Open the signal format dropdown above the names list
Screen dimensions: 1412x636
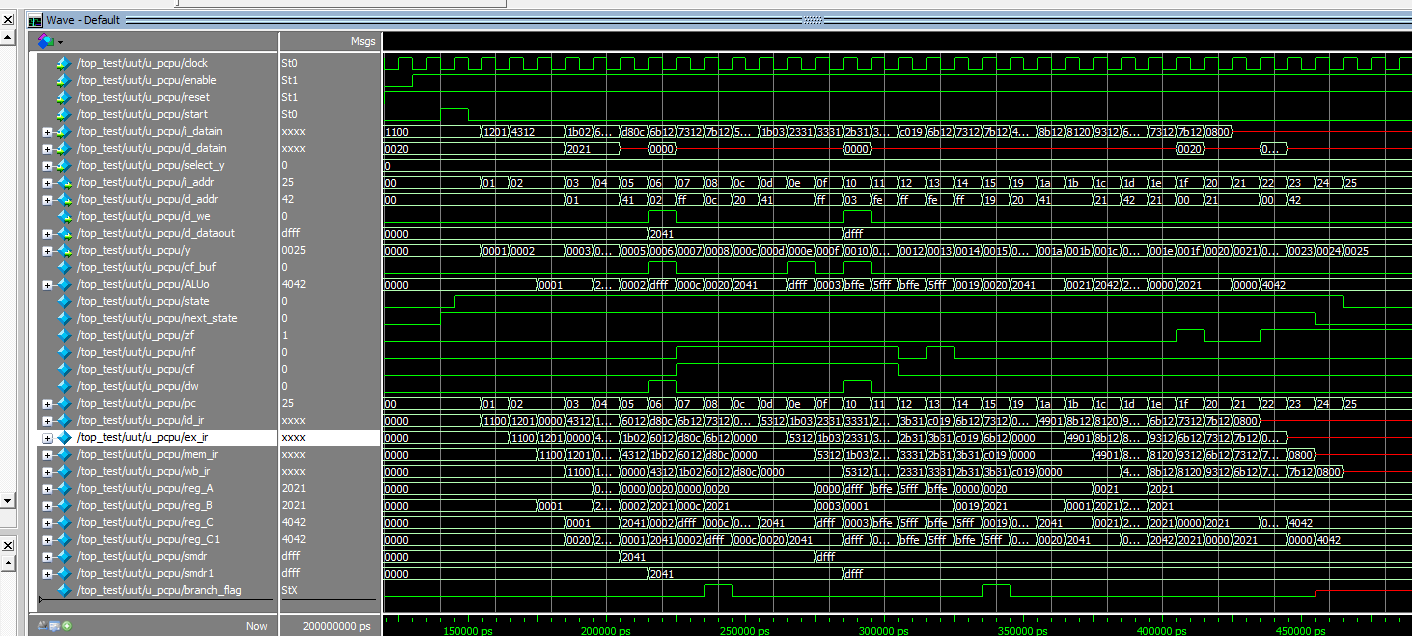coord(50,41)
